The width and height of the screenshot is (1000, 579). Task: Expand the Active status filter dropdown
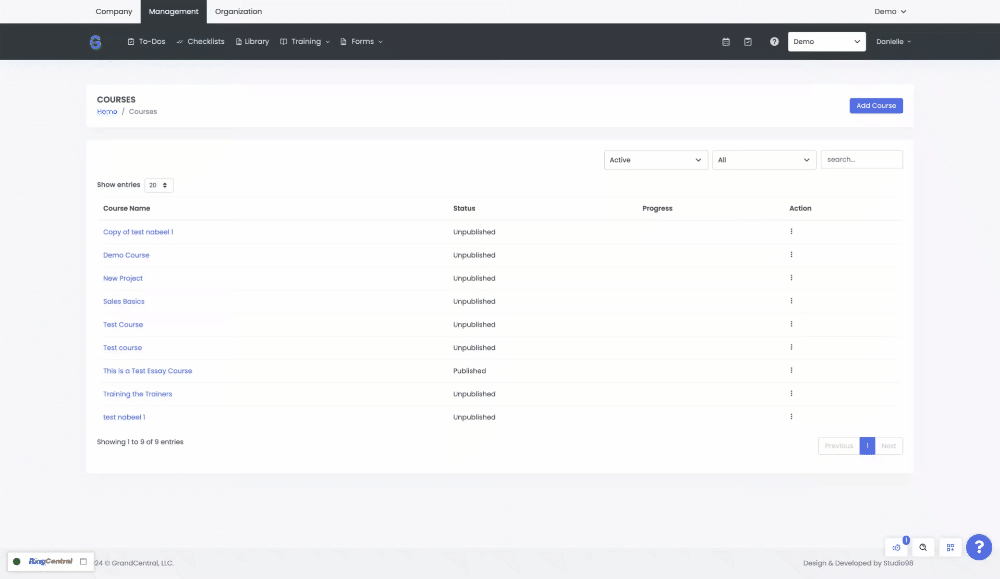656,160
